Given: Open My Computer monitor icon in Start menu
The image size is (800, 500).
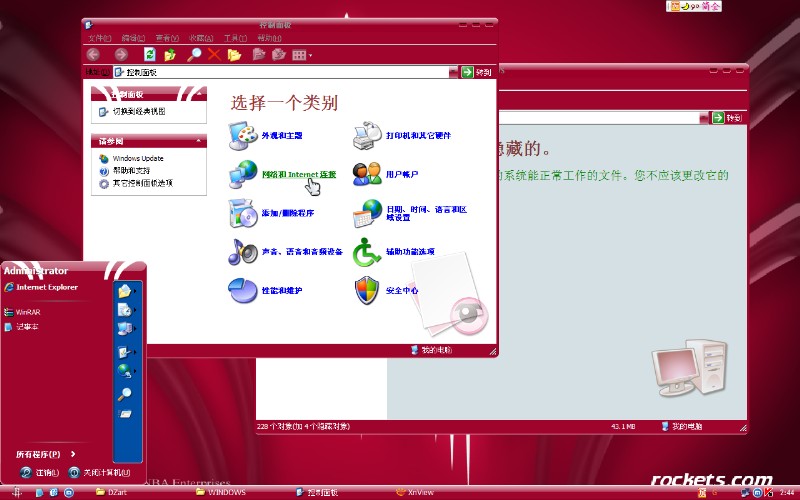Looking at the screenshot, I should point(125,328).
